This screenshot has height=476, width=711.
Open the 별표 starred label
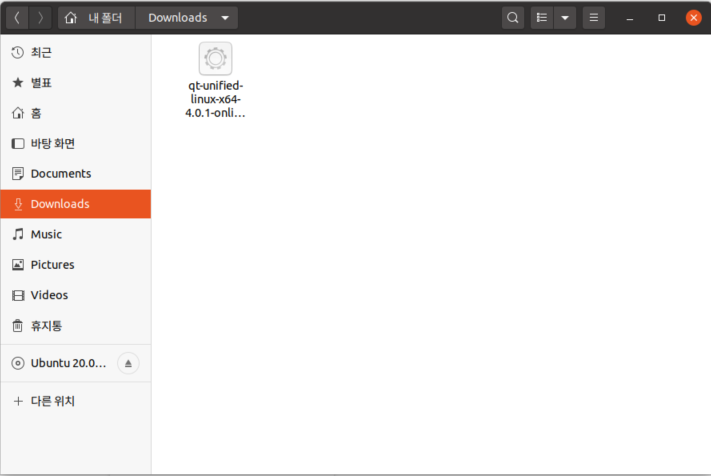point(41,83)
